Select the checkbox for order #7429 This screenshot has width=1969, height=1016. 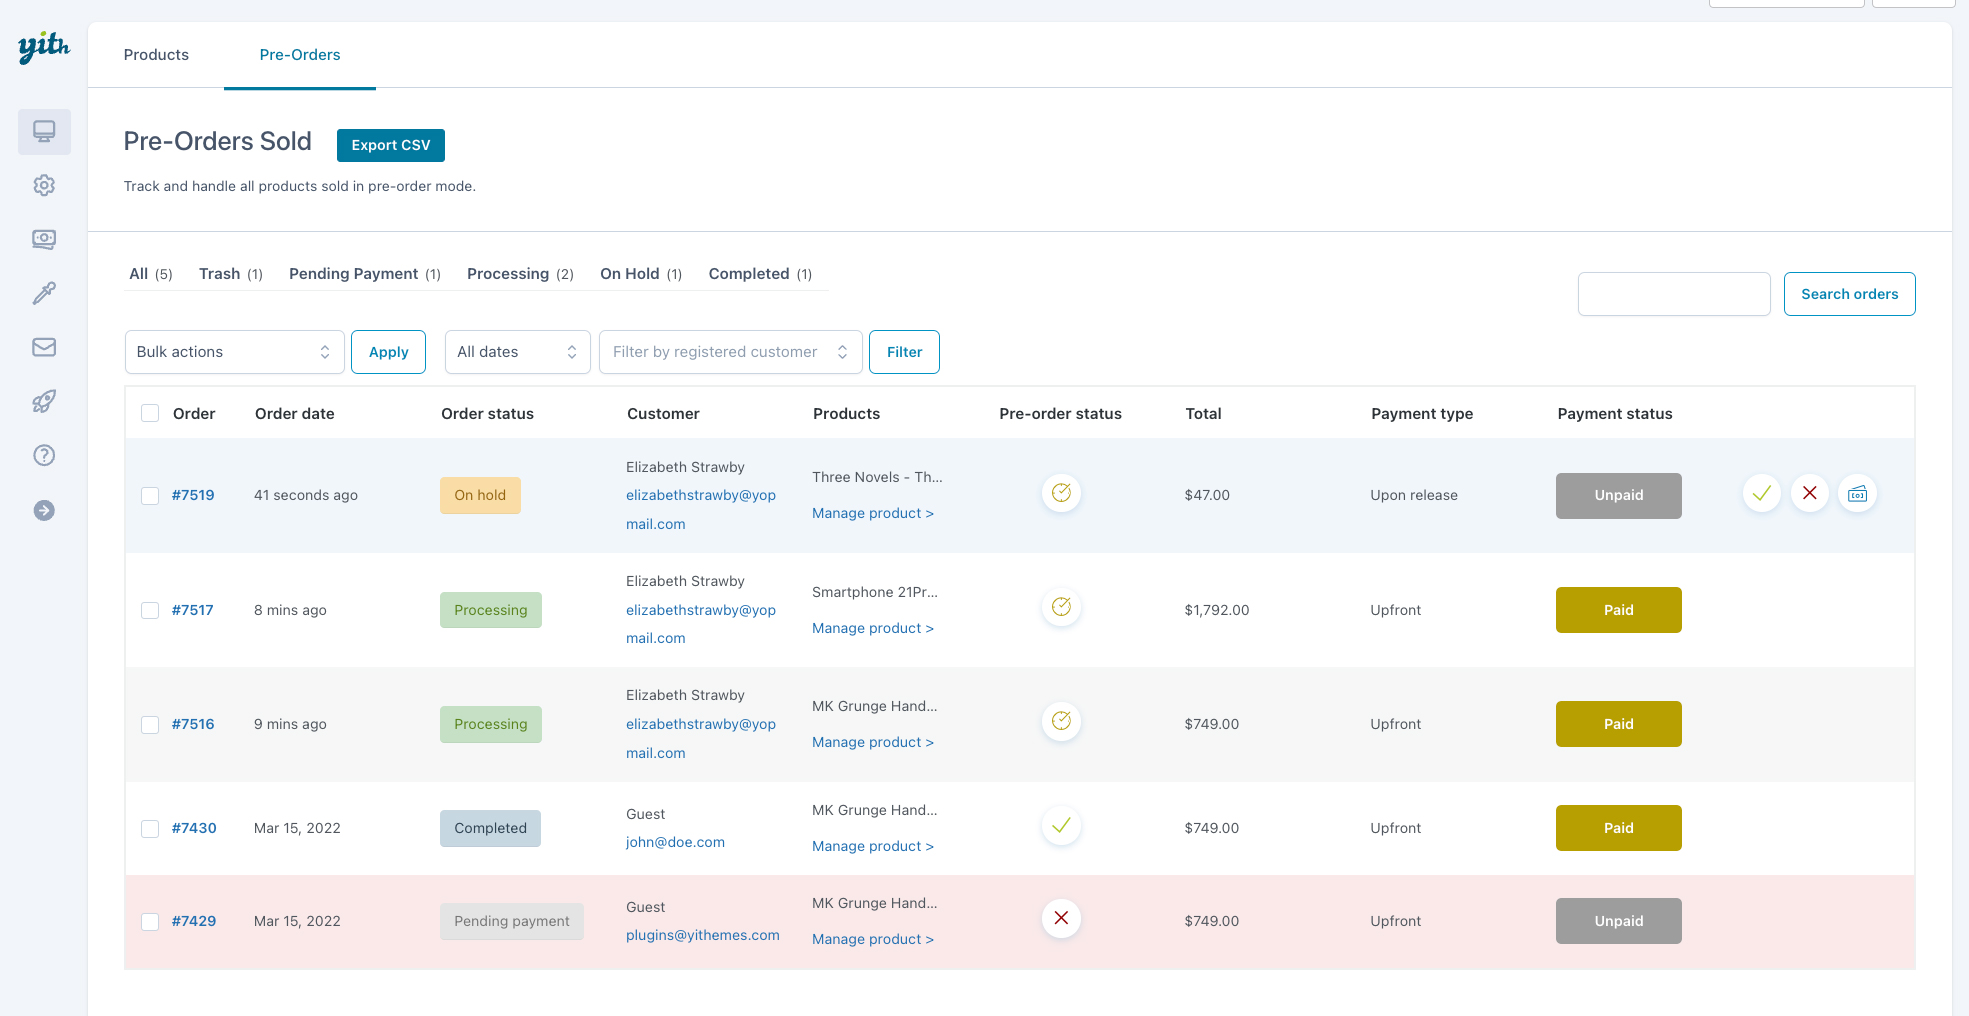click(150, 921)
